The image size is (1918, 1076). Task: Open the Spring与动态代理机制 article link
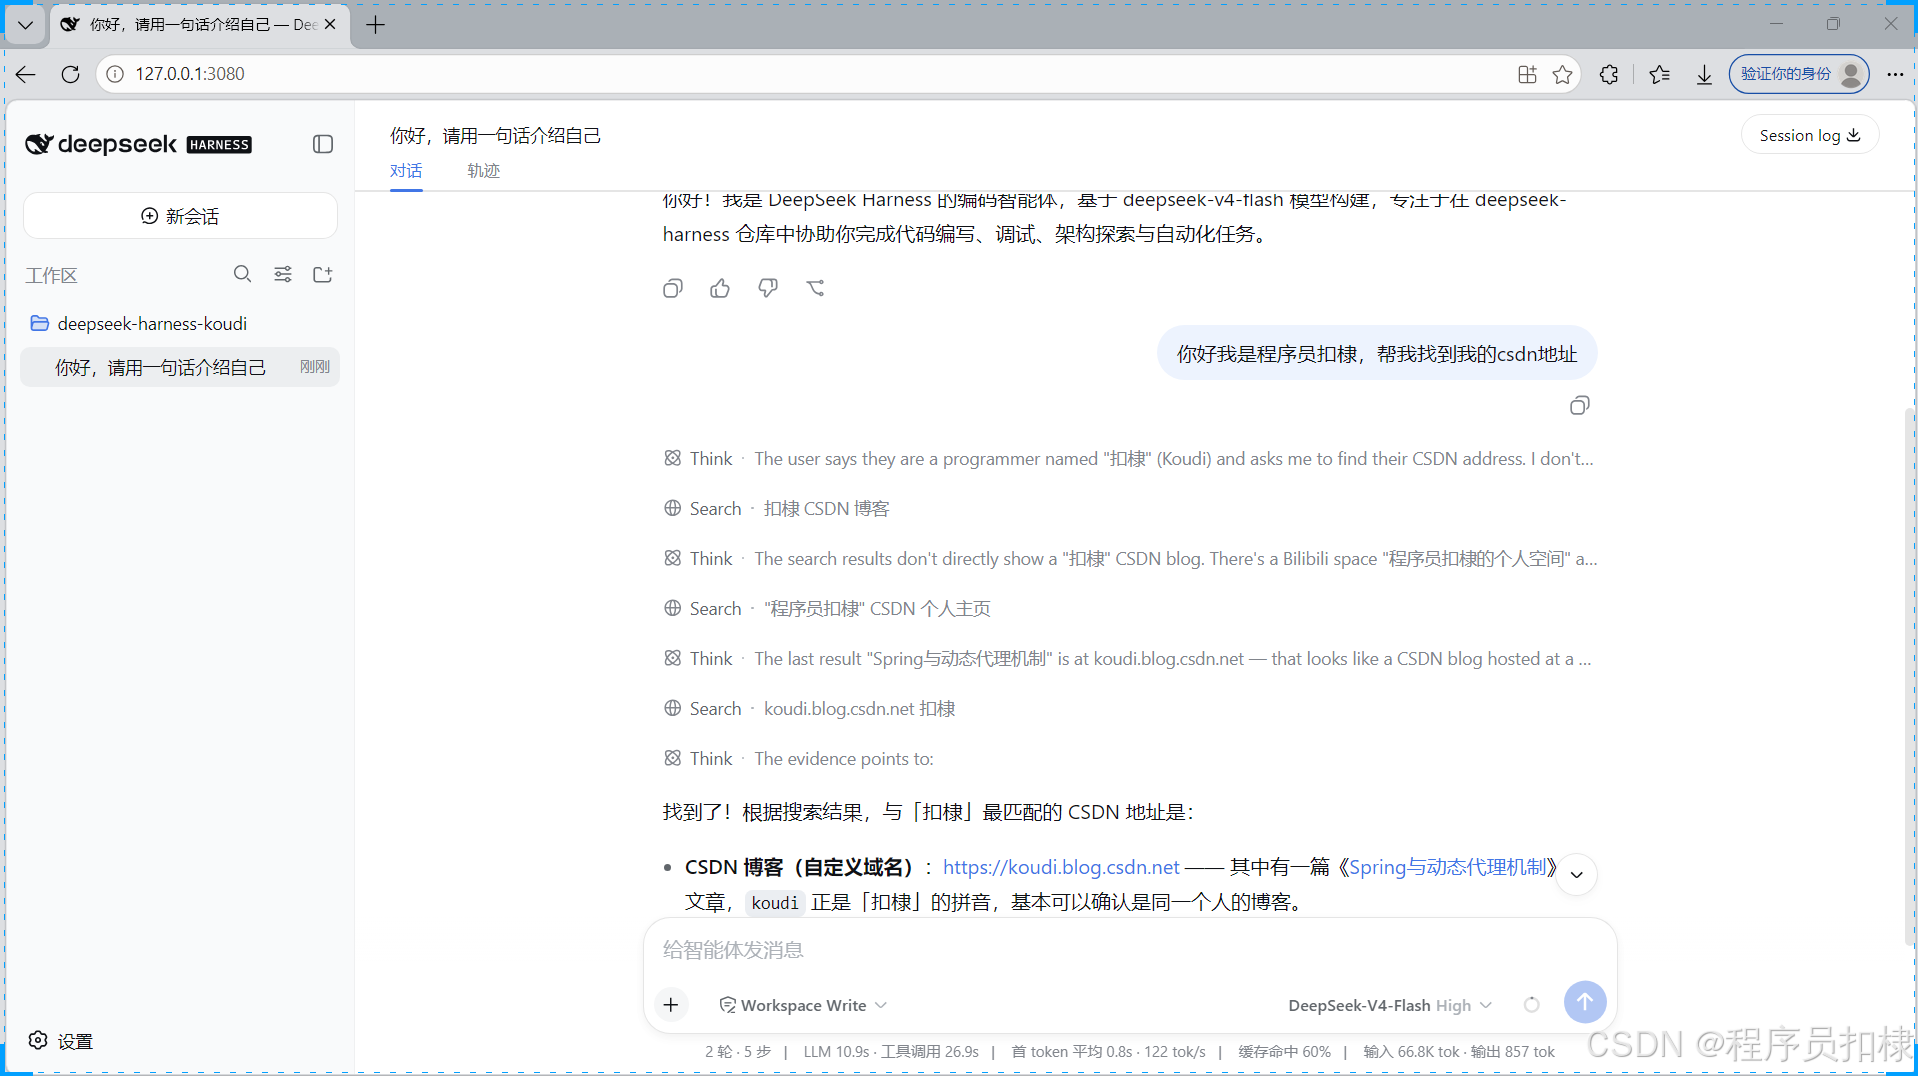(1447, 867)
